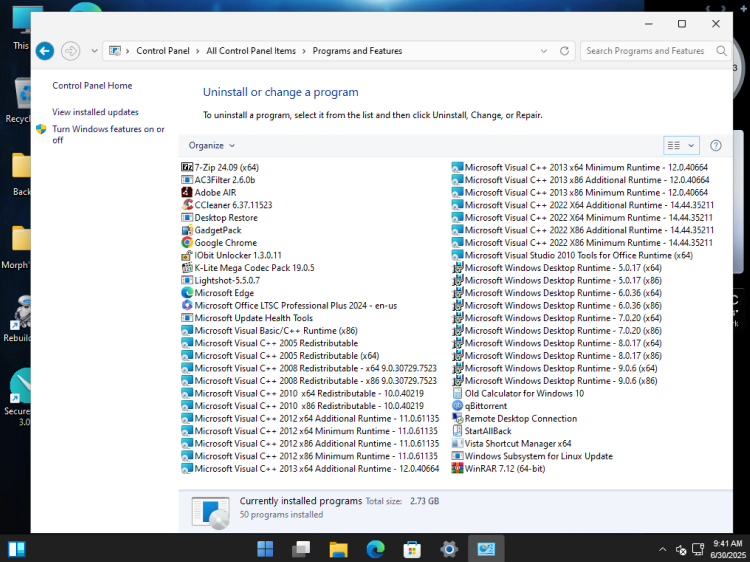Select Windows Desktop Runtime 9.0.6 (x86)
750x562 pixels.
click(554, 381)
